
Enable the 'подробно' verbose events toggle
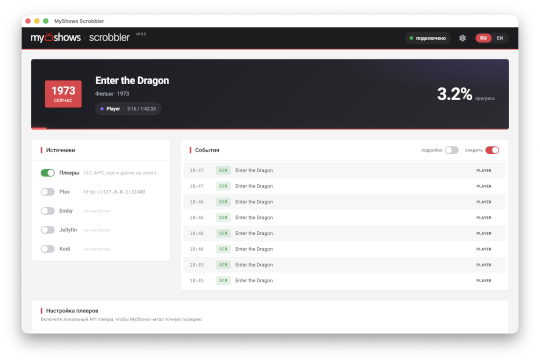[451, 150]
